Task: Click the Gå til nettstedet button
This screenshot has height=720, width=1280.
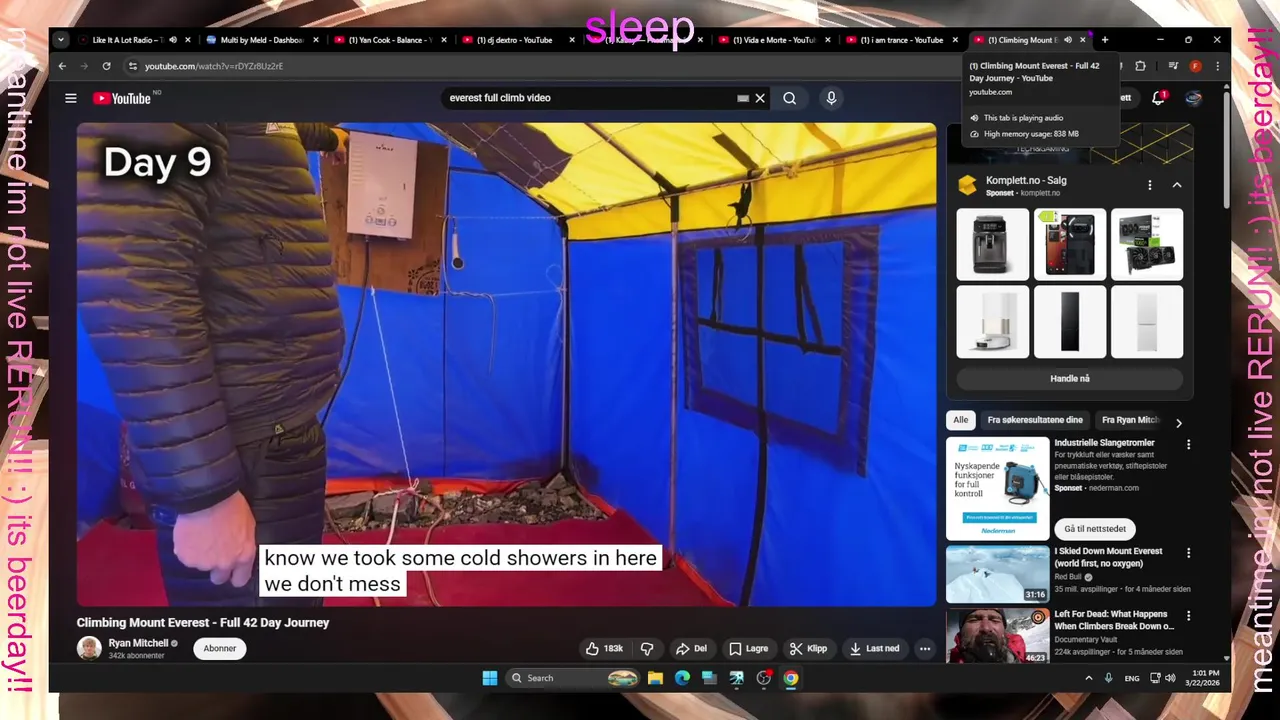Action: tap(1095, 529)
